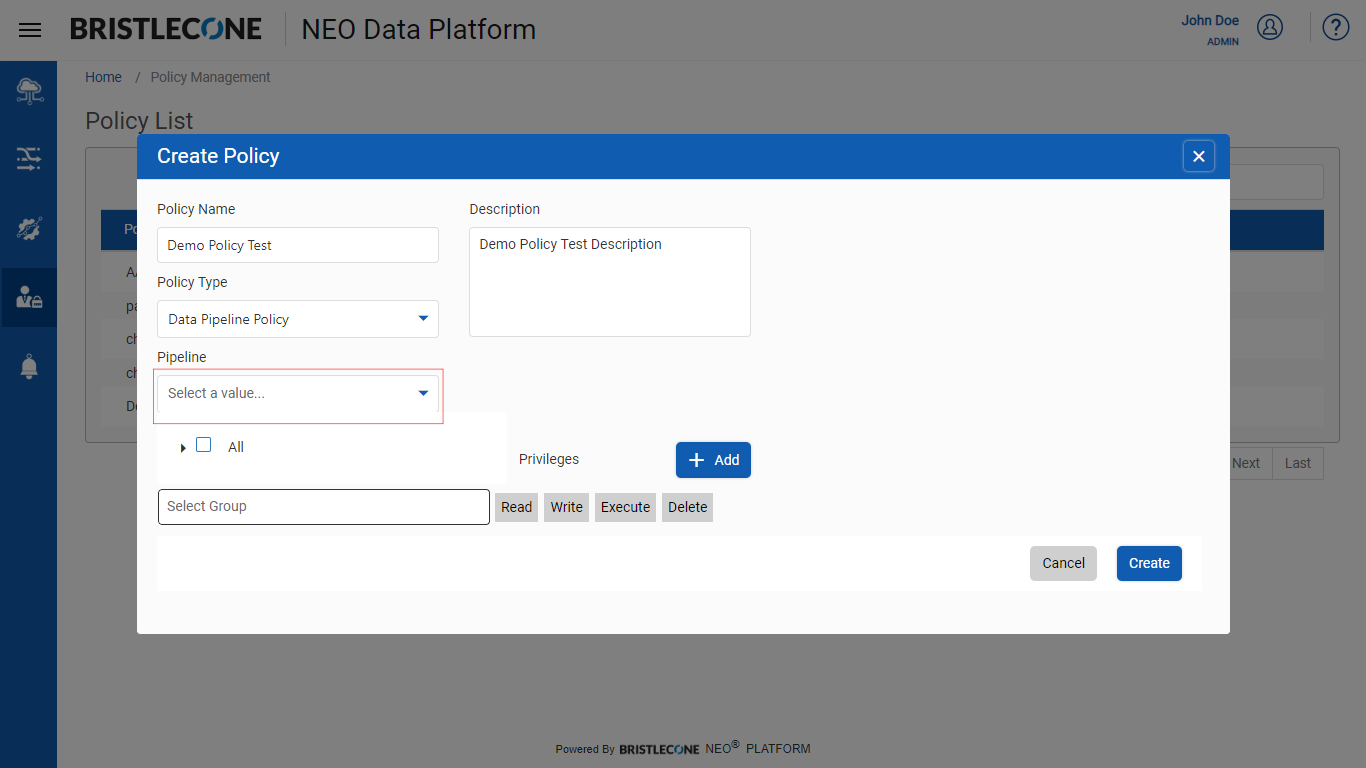Open the data pipelines sidebar icon
This screenshot has width=1366, height=768.
click(x=29, y=158)
